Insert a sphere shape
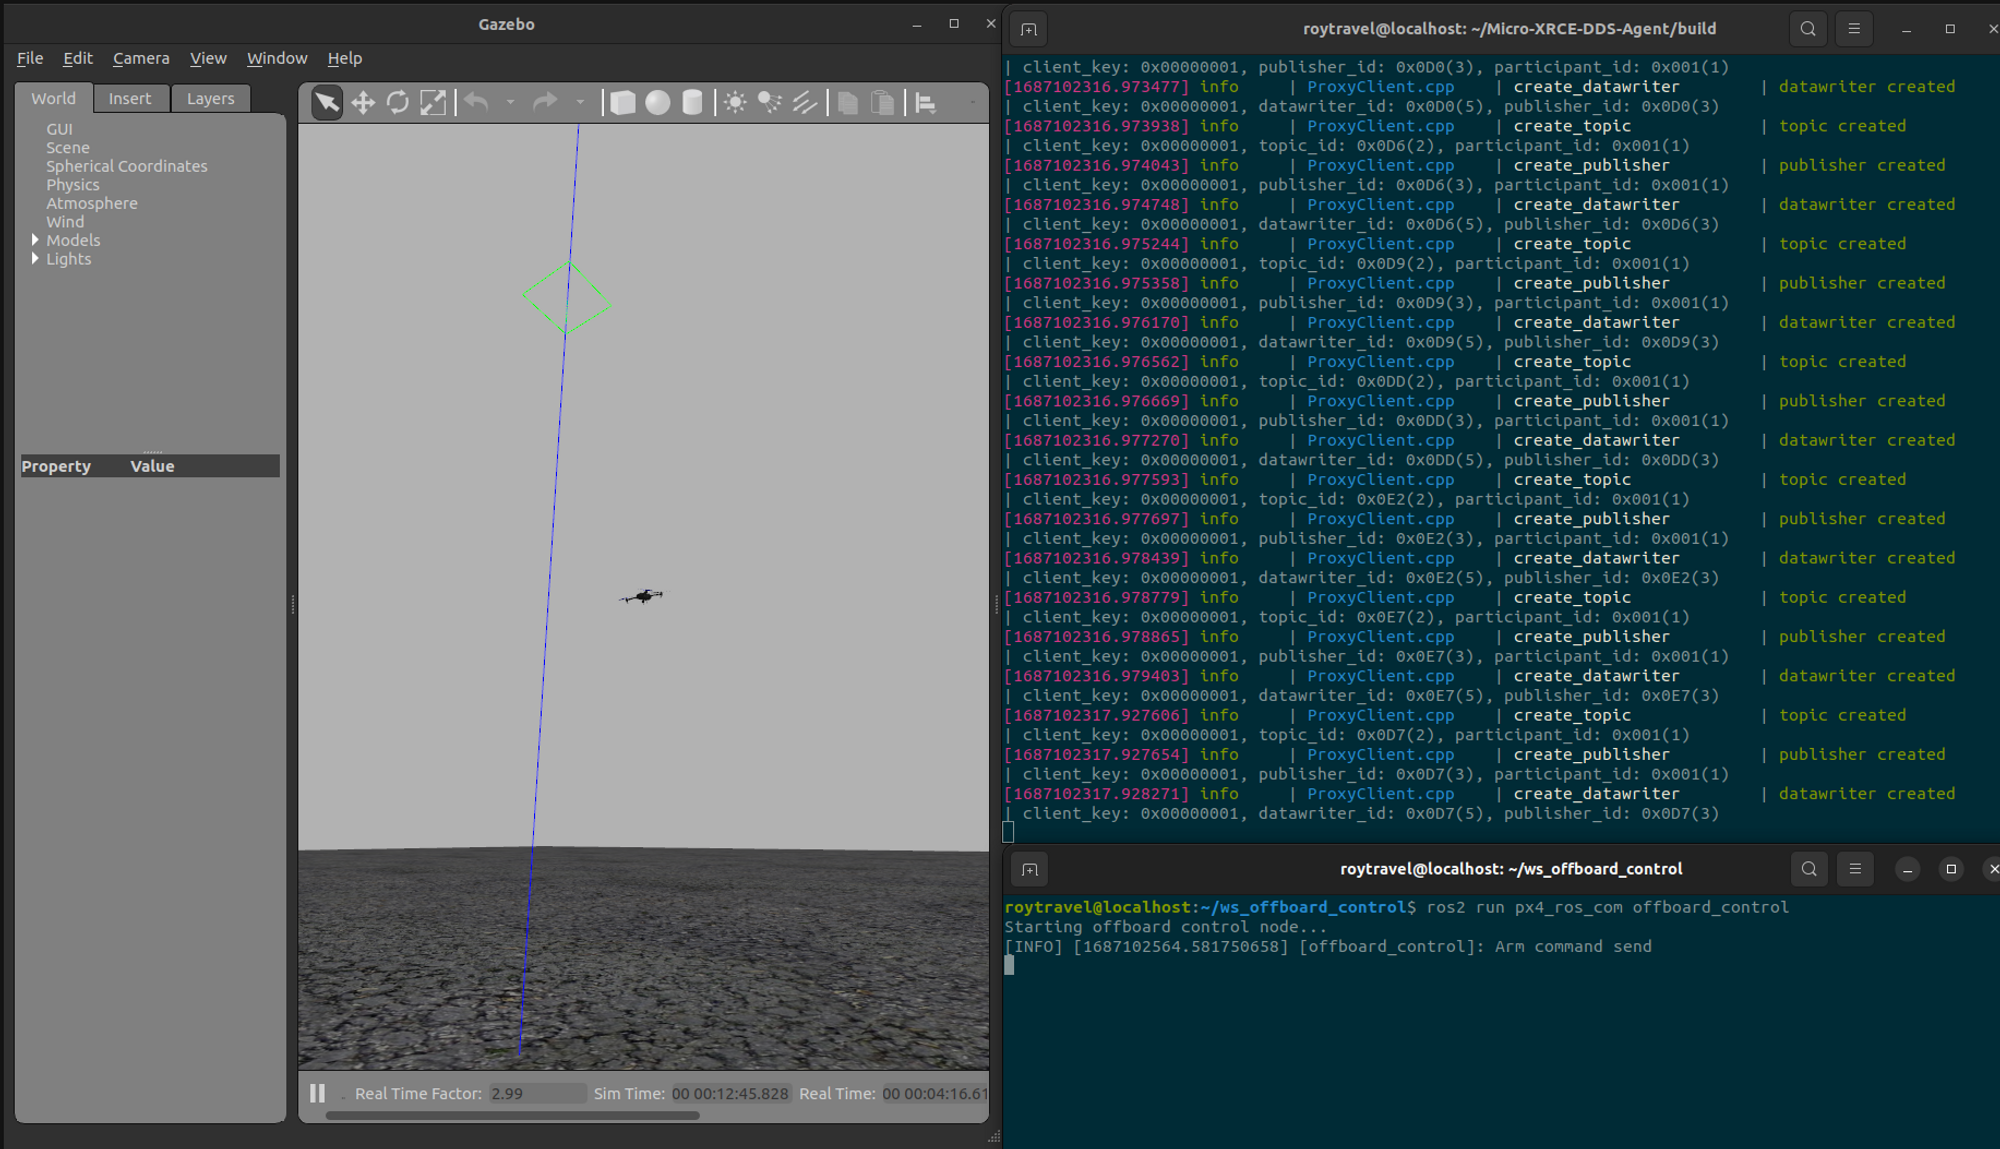The image size is (2000, 1149). pos(657,102)
